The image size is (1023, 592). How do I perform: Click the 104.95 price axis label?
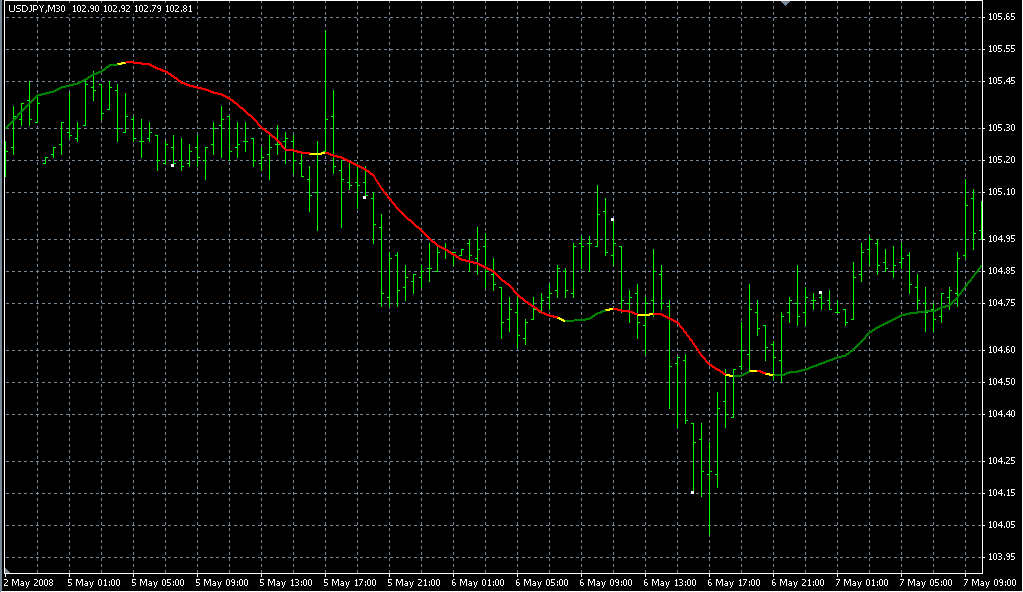point(1001,239)
